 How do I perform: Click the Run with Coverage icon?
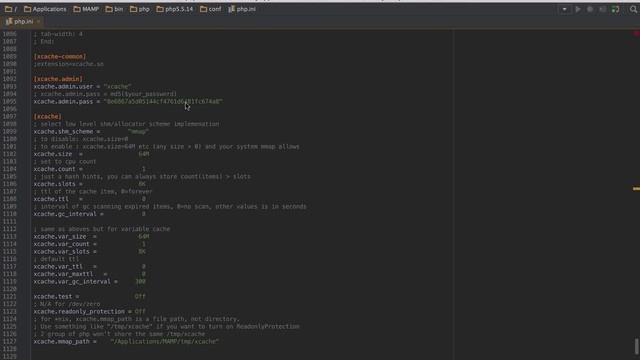click(x=602, y=9)
